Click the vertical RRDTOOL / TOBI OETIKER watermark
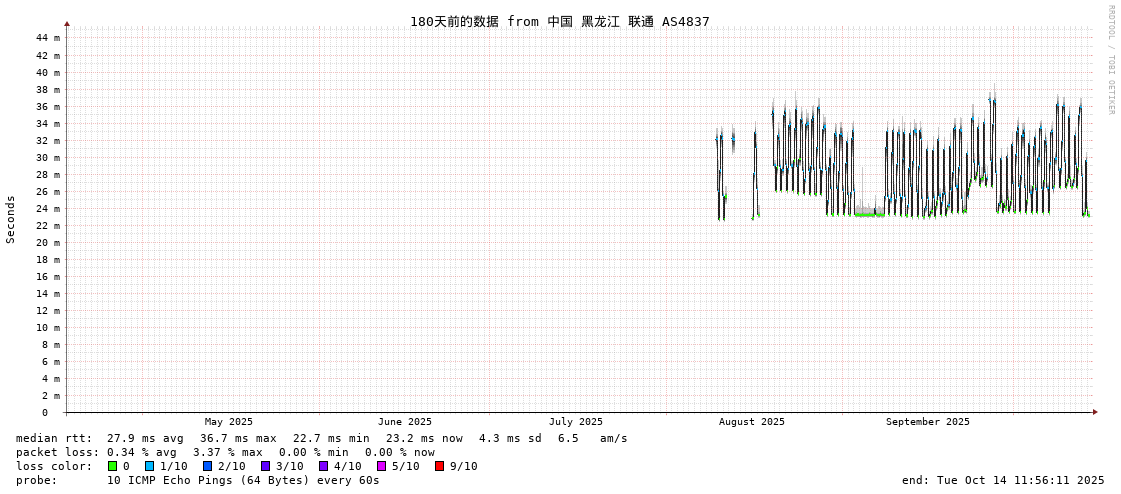Image resolution: width=1121 pixels, height=494 pixels. [x=1110, y=59]
